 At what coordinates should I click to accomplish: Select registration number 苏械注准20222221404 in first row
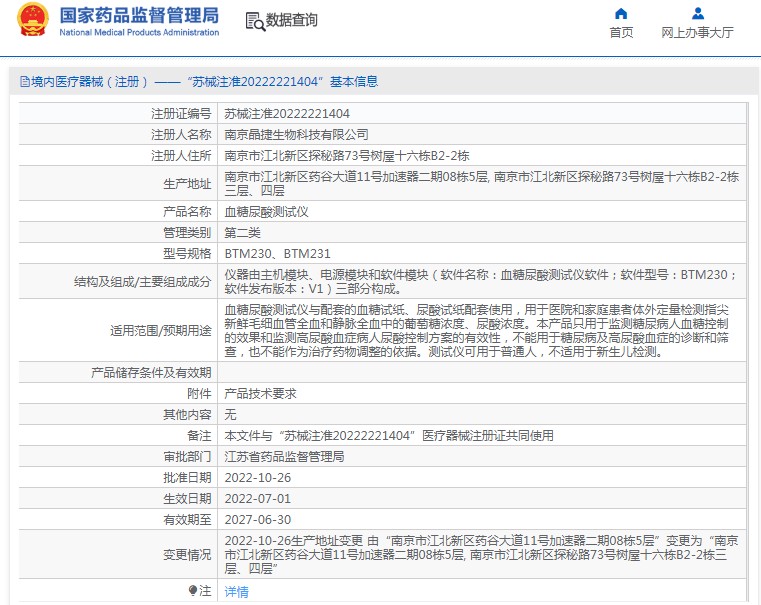coord(287,114)
